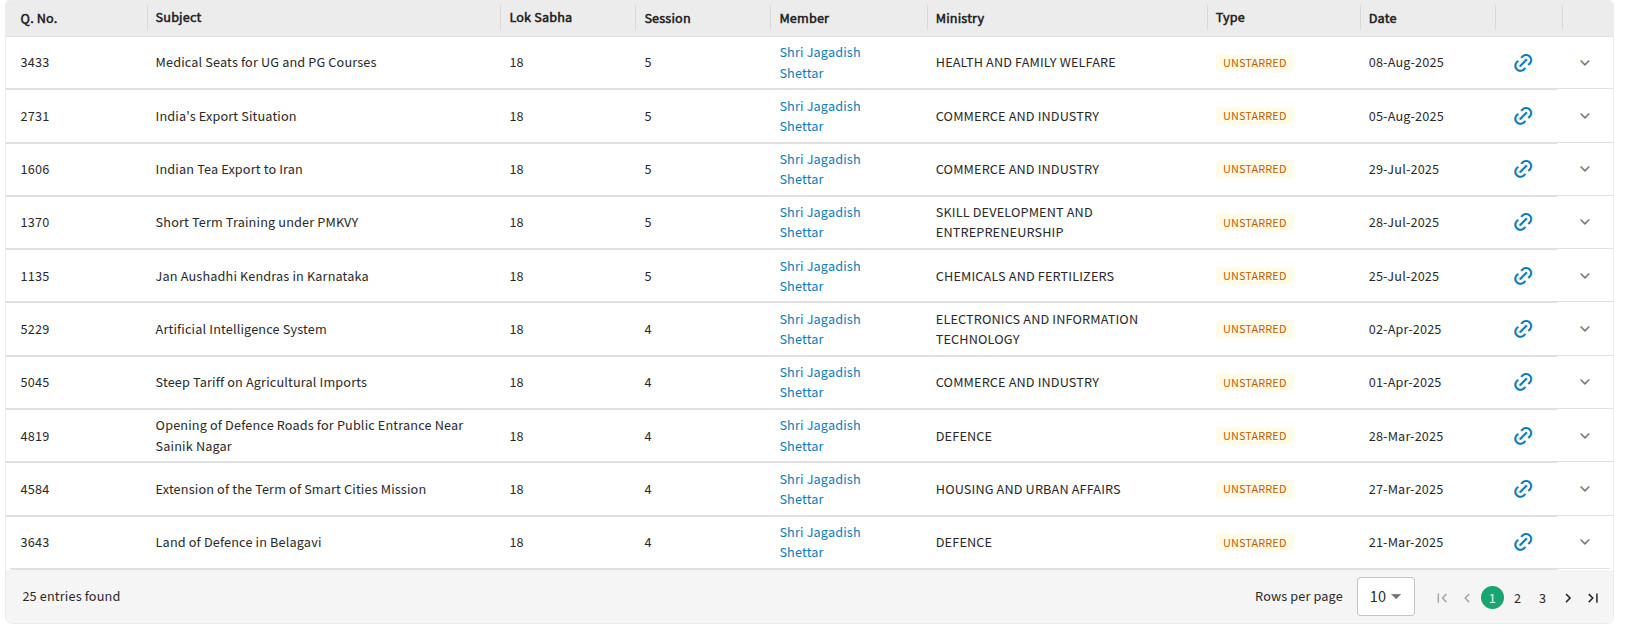Image resolution: width=1642 pixels, height=625 pixels.
Task: Click the Subject column header
Action: (x=178, y=18)
